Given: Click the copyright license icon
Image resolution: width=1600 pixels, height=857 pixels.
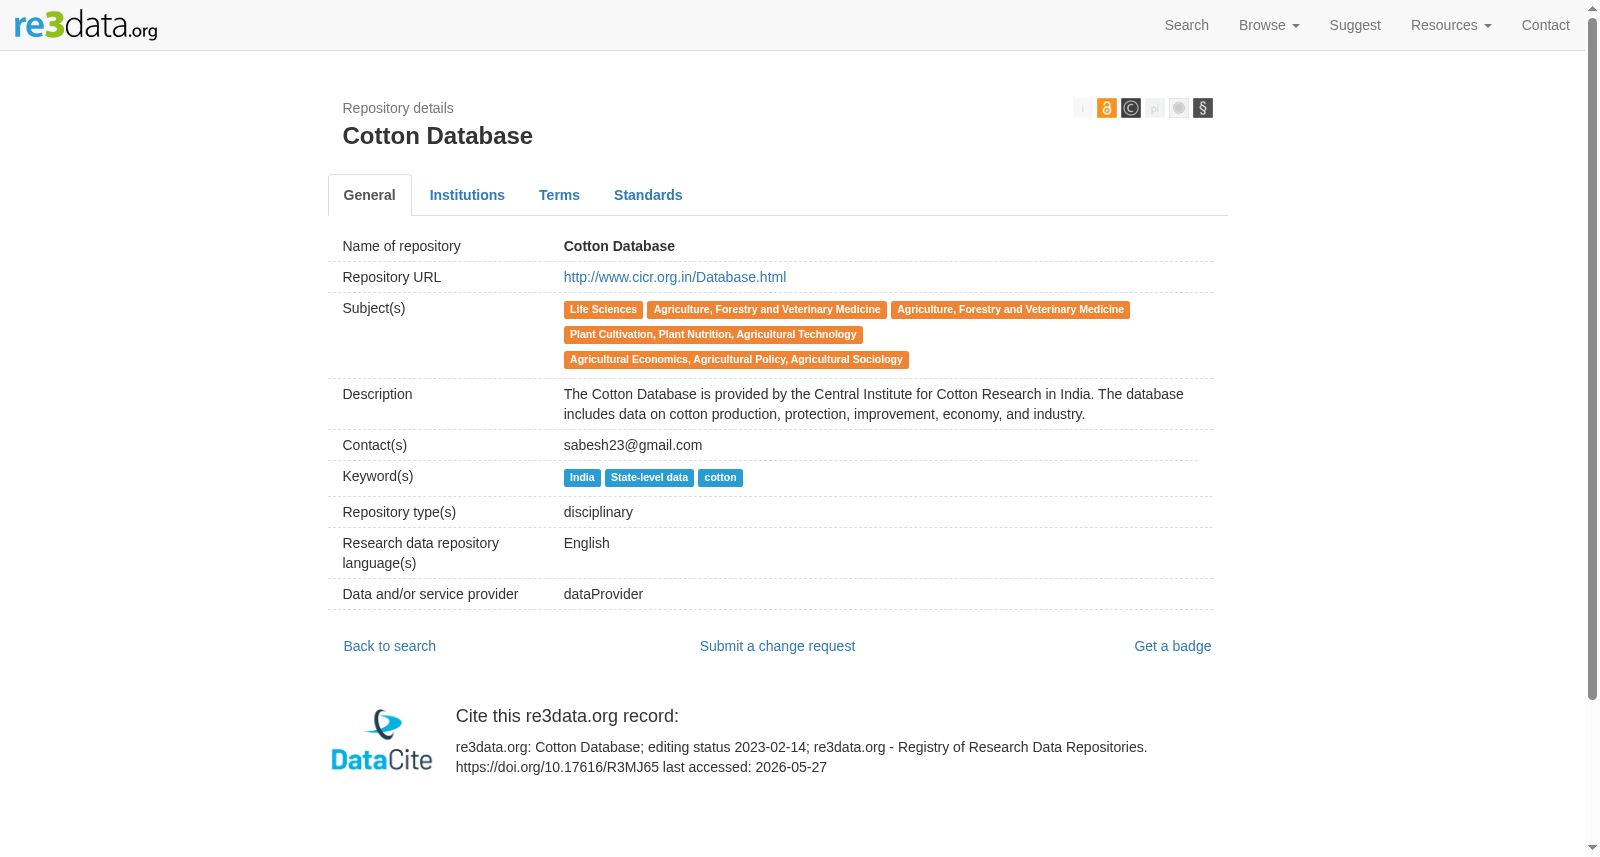Looking at the screenshot, I should [1130, 108].
